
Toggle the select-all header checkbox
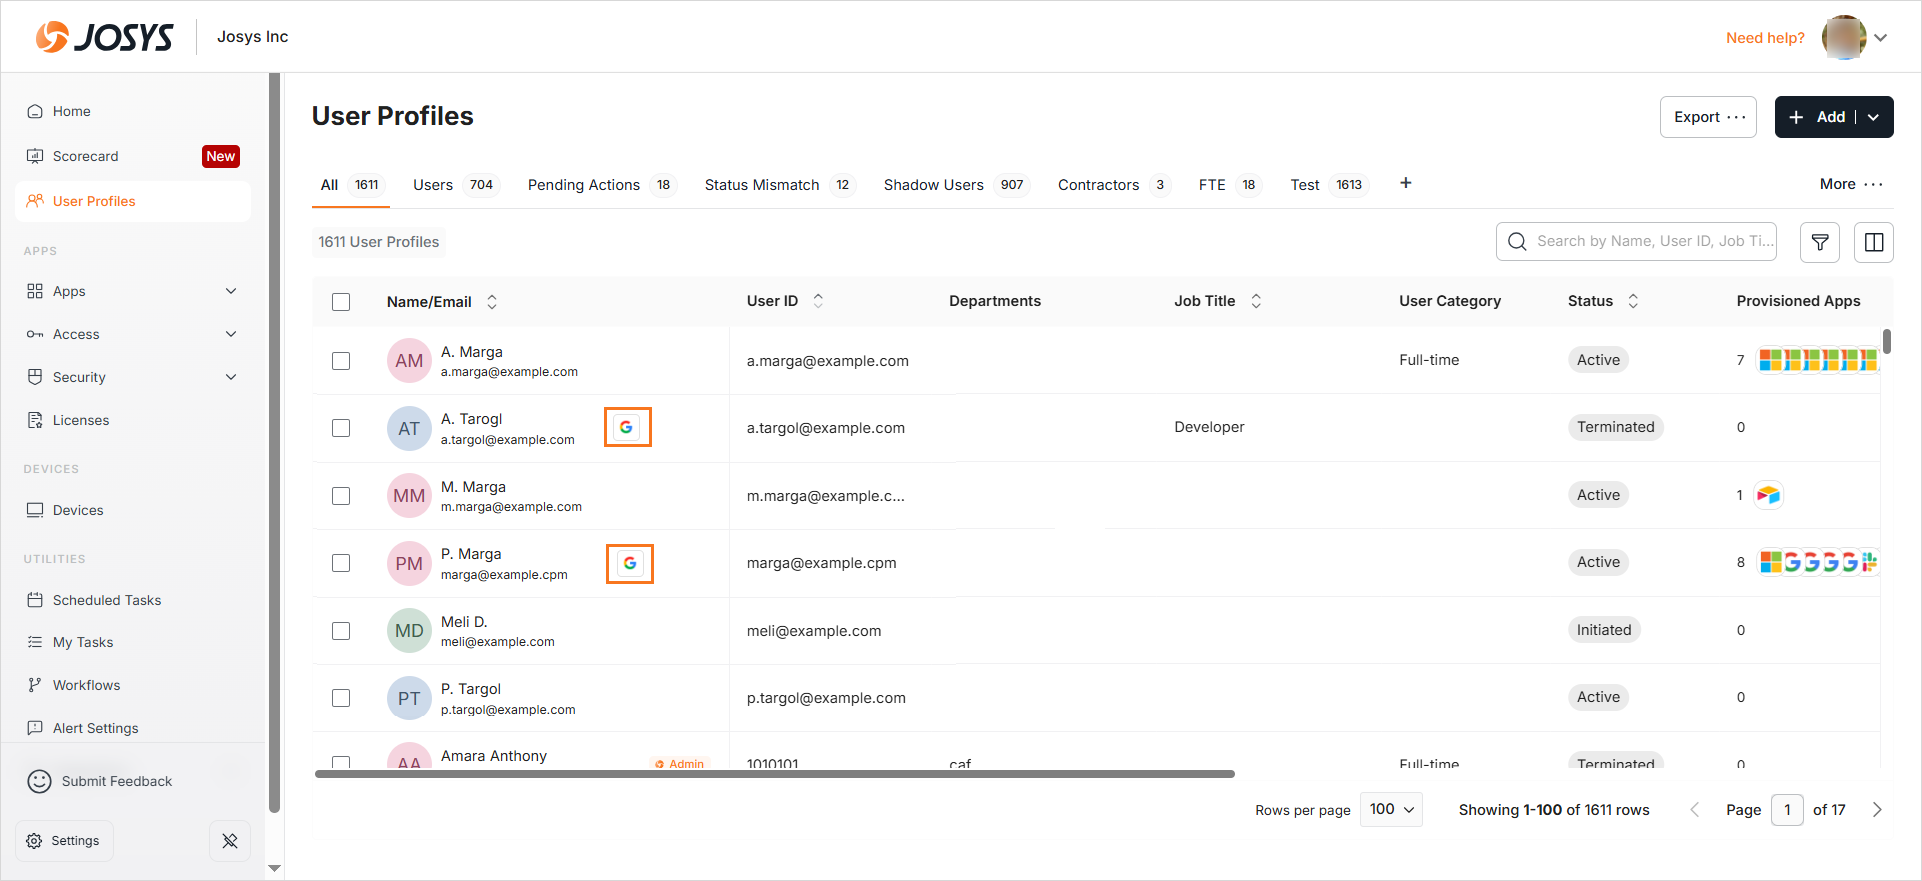341,302
